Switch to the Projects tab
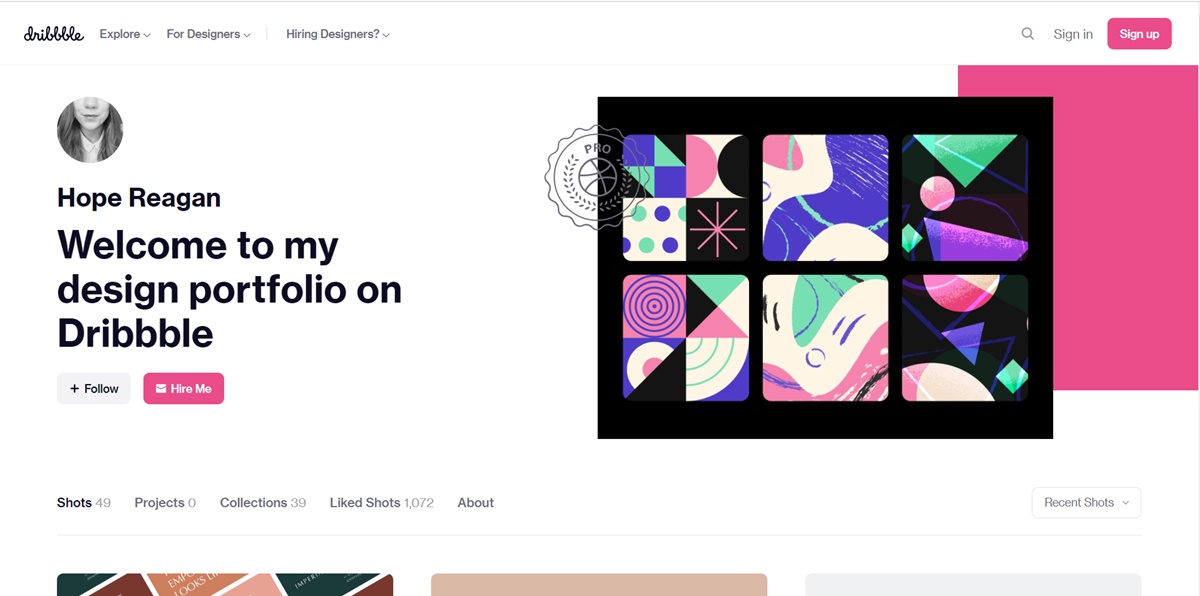The height and width of the screenshot is (596, 1200). 165,503
